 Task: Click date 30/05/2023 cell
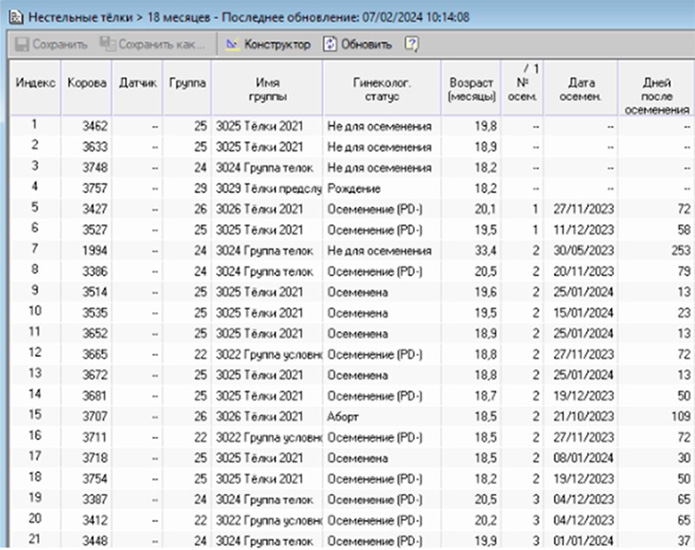point(581,251)
